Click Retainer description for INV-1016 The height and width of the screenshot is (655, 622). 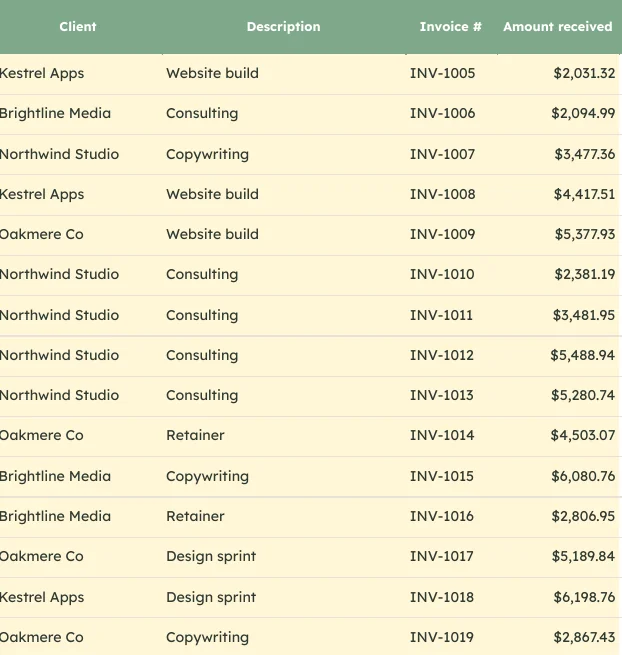[195, 516]
